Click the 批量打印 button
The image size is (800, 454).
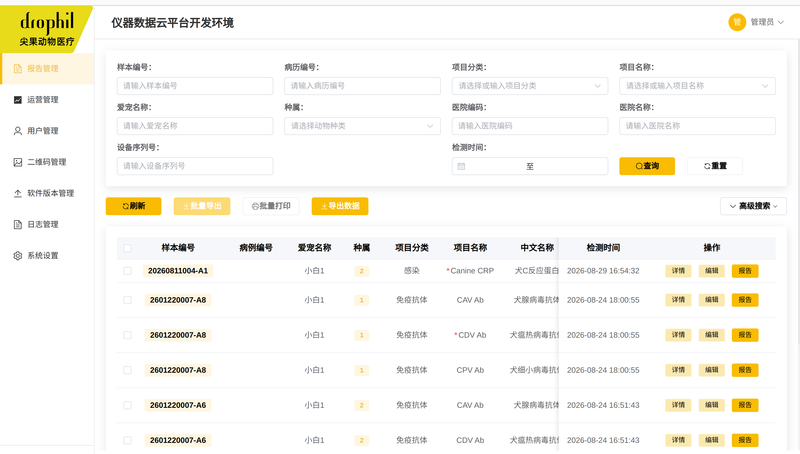[x=271, y=206]
